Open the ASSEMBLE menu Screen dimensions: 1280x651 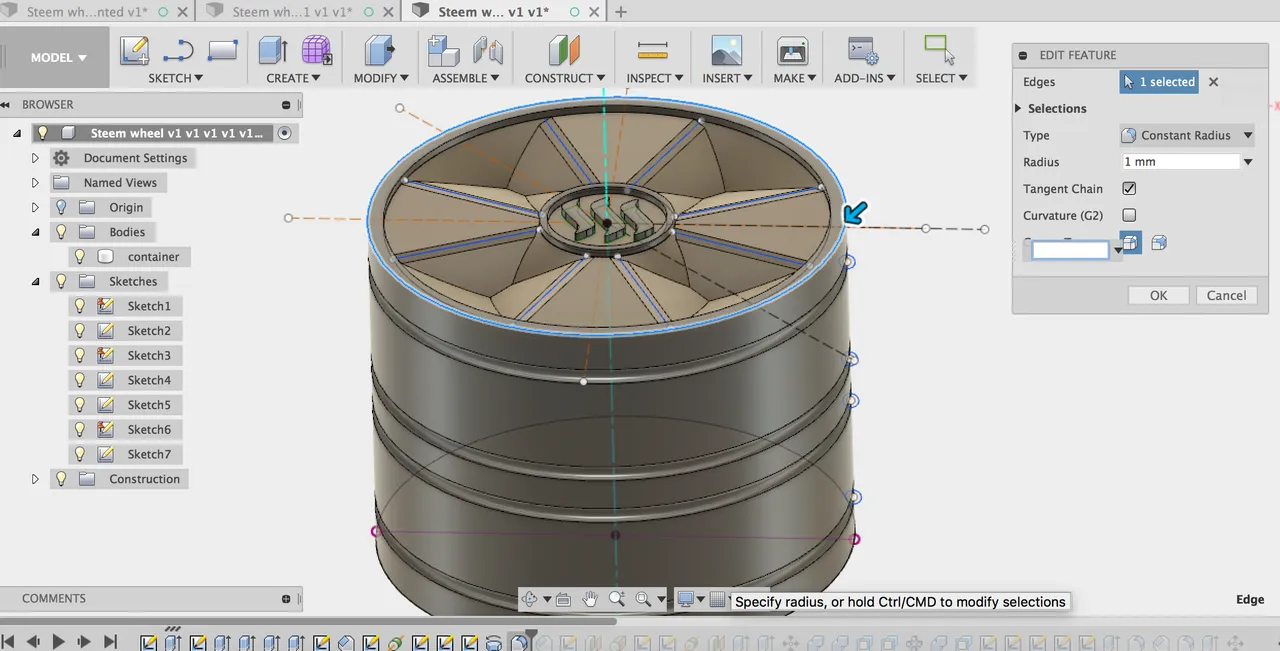[x=466, y=78]
